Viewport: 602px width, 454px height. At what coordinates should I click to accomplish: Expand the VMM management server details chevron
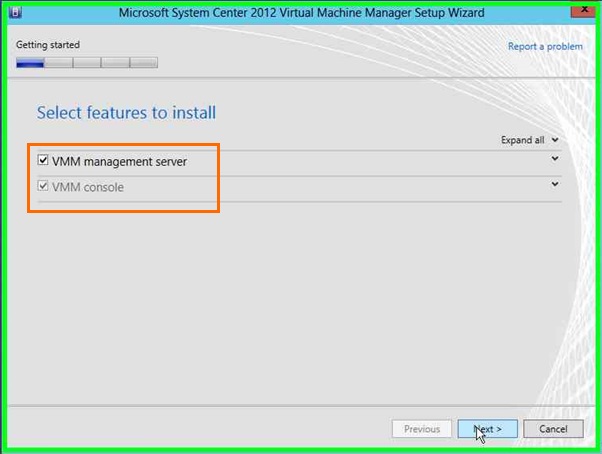point(555,158)
